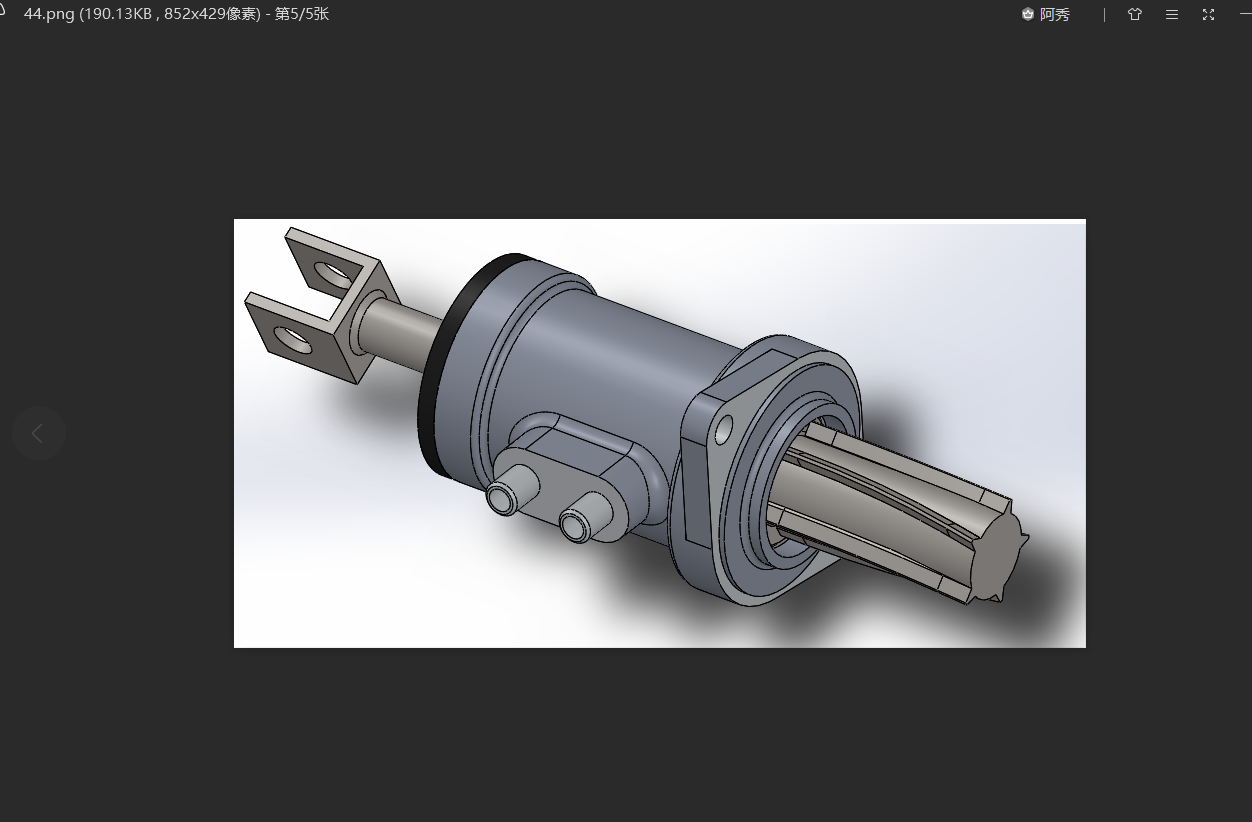The height and width of the screenshot is (822, 1252).
Task: Open skins via the T-shirt icon
Action: pyautogui.click(x=1135, y=14)
